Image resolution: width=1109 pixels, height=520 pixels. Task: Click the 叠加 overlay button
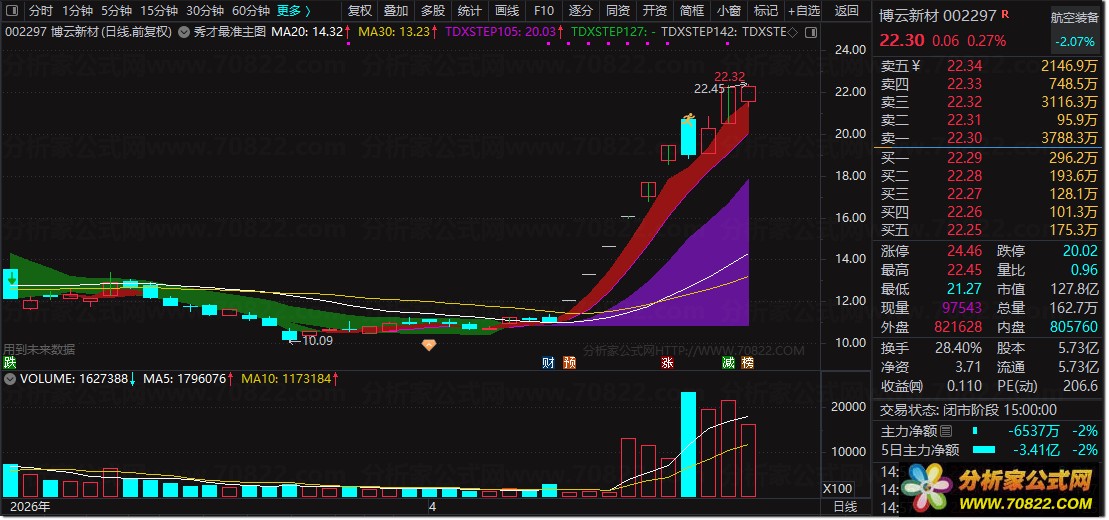[x=396, y=11]
